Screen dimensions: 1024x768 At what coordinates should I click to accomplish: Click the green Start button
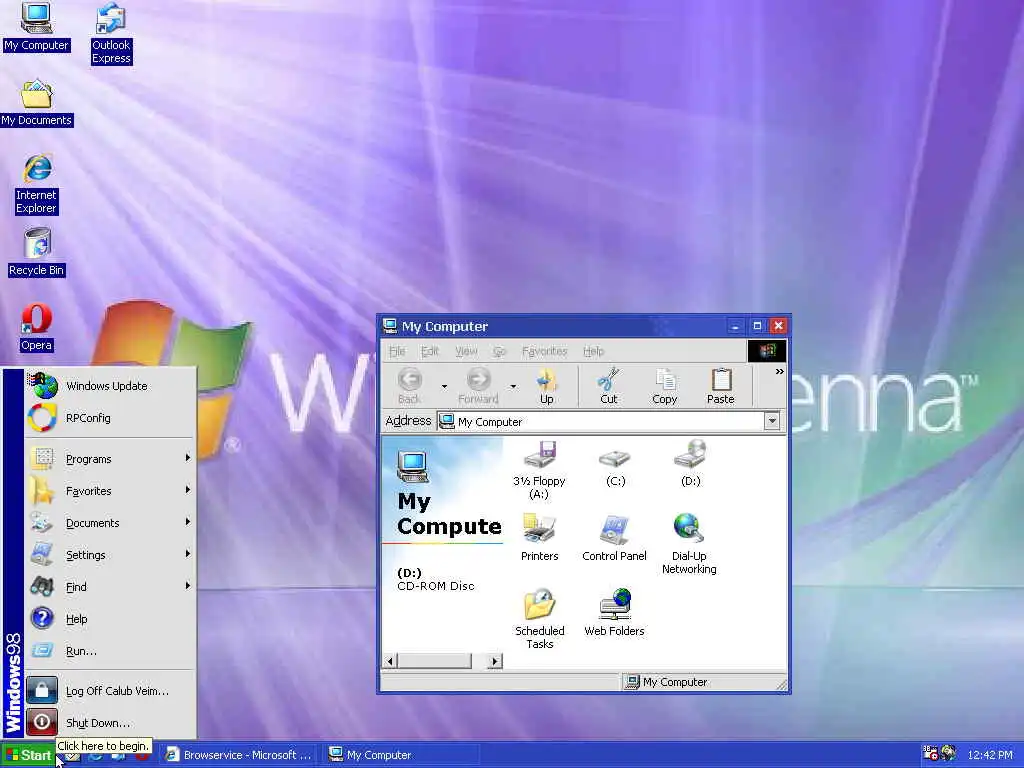[x=27, y=756]
